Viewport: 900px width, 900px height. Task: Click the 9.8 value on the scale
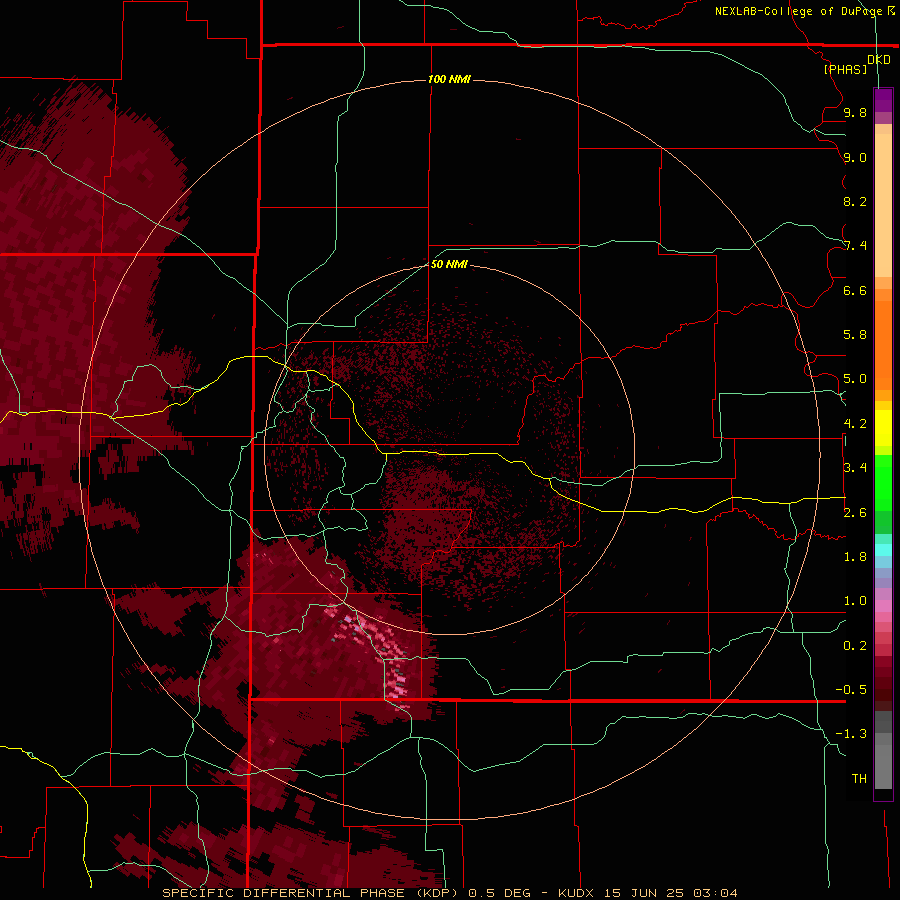click(x=855, y=112)
